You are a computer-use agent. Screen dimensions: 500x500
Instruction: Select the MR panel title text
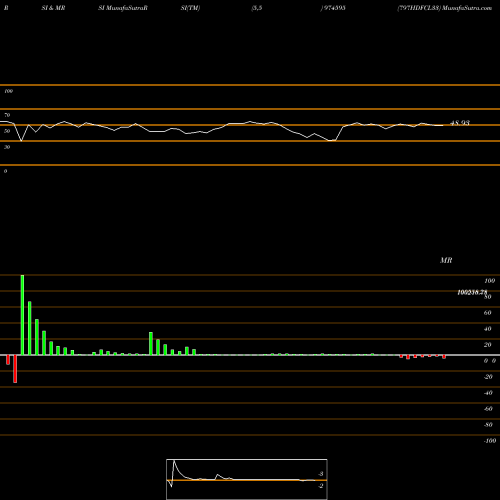446,260
